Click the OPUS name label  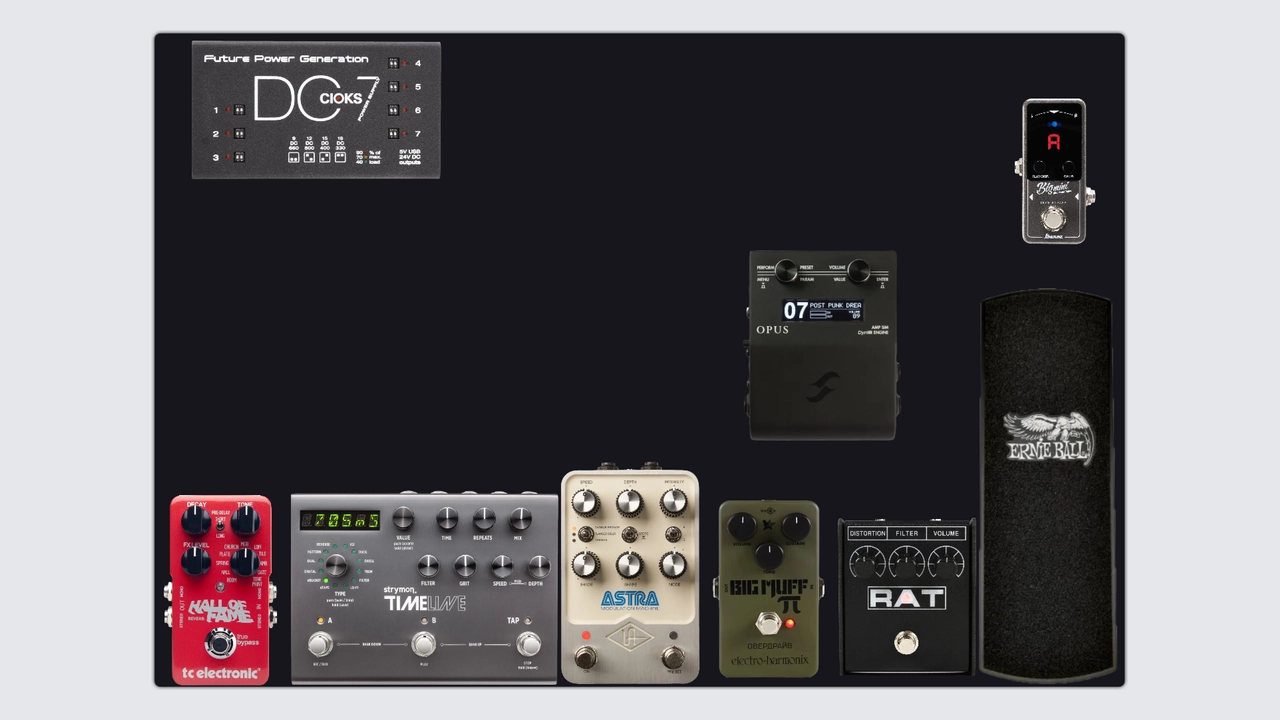click(772, 330)
